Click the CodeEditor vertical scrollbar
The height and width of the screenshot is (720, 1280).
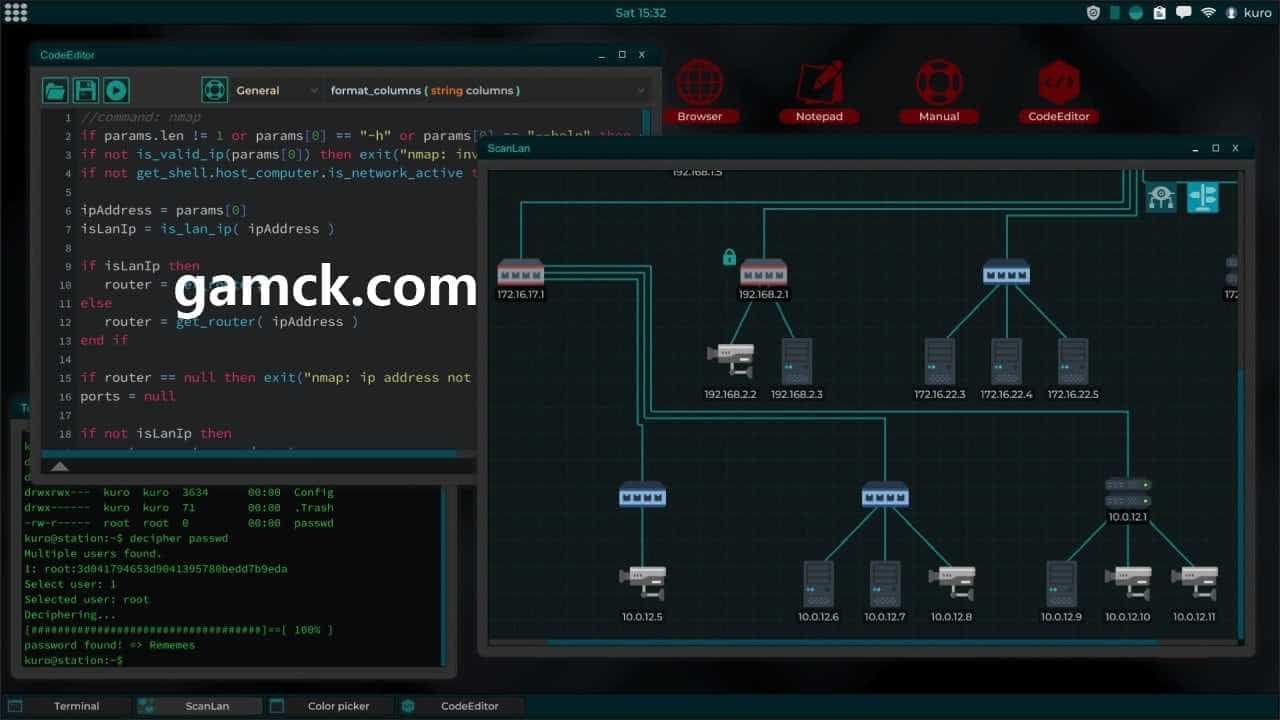pyautogui.click(x=647, y=122)
